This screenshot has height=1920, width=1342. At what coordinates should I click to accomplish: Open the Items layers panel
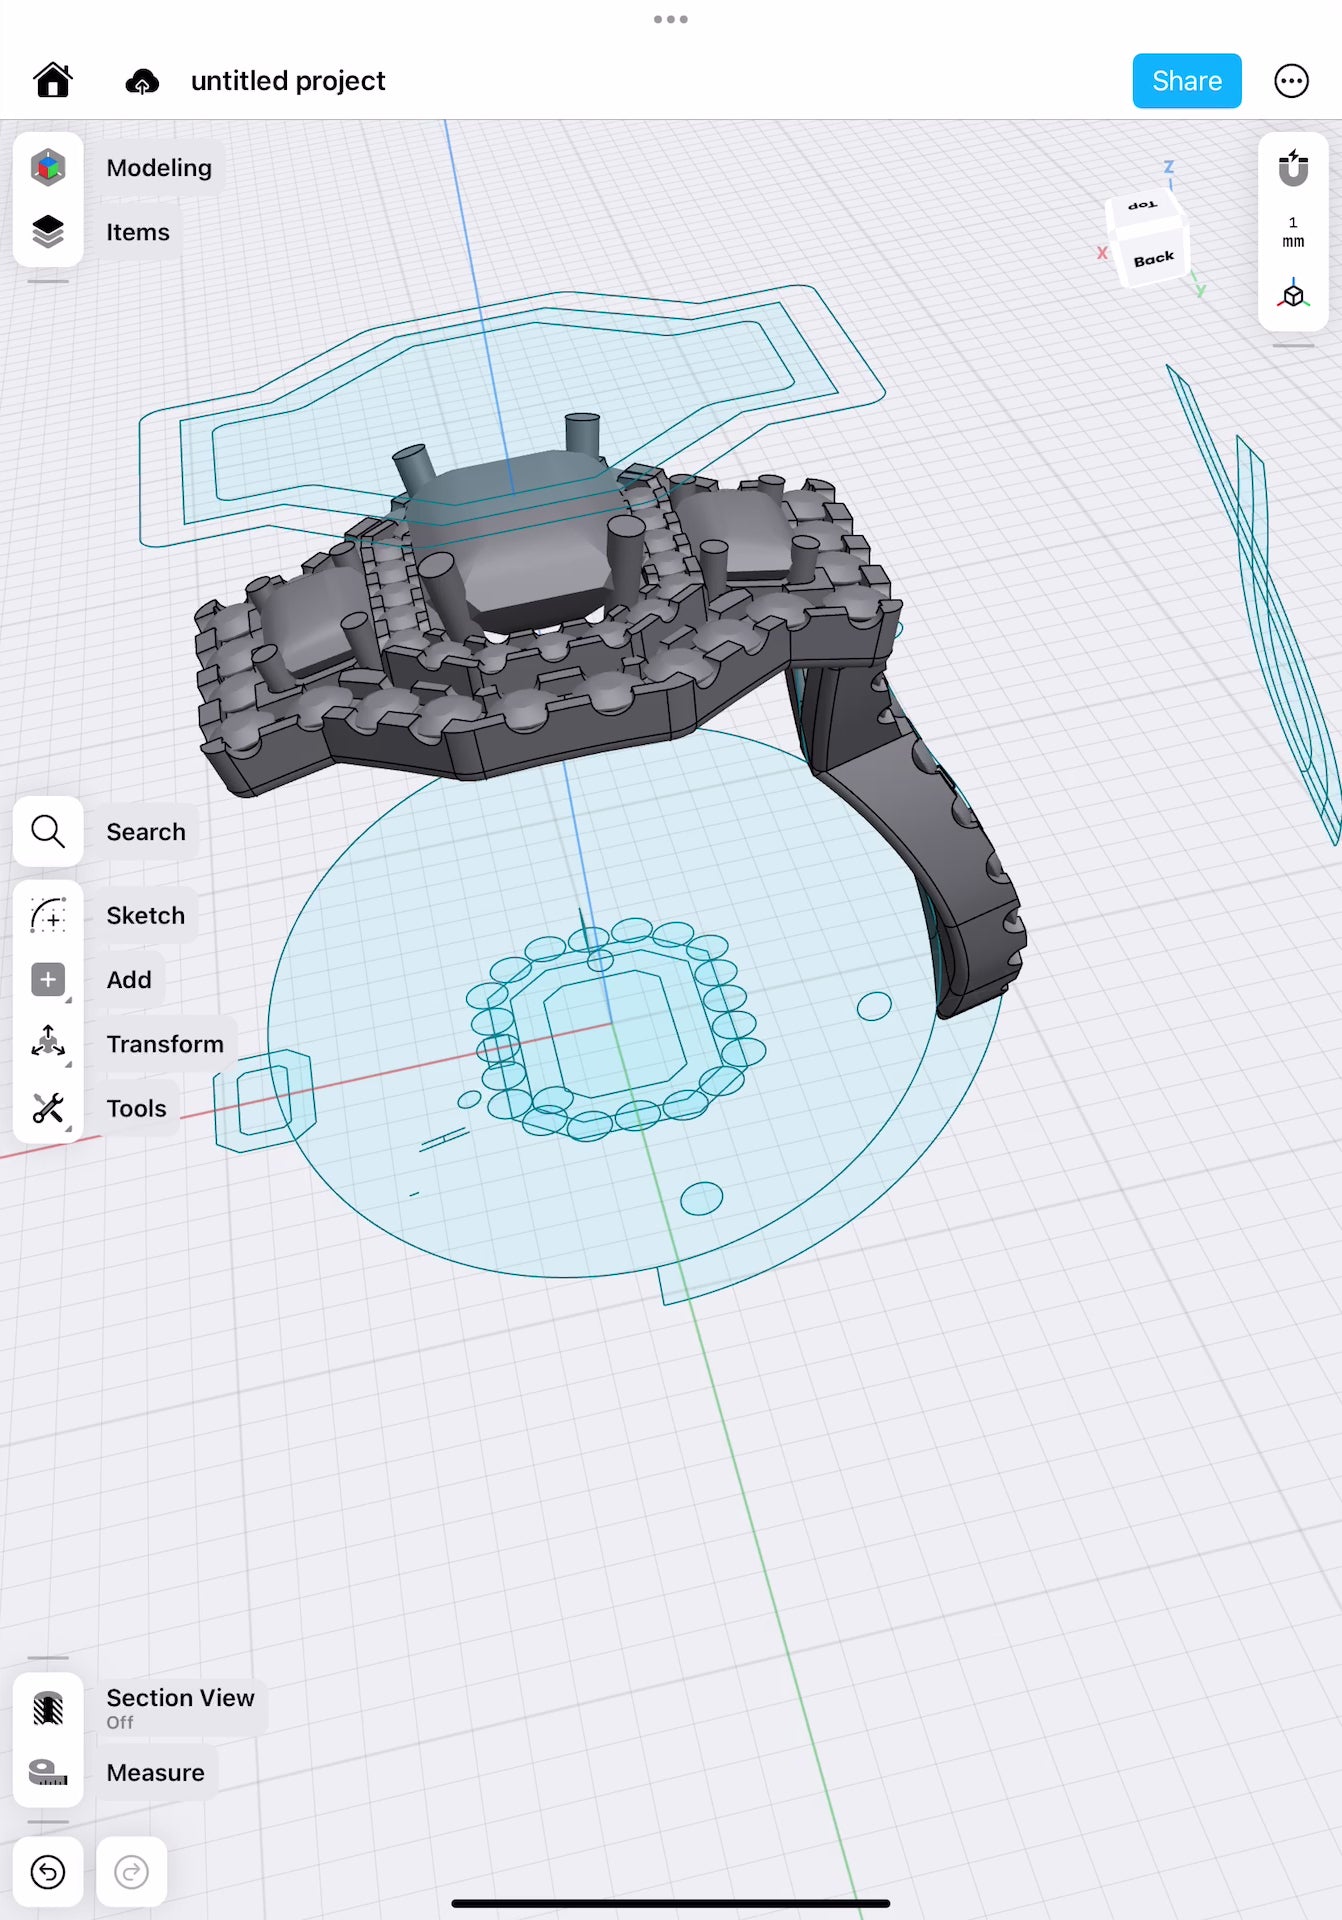point(48,232)
